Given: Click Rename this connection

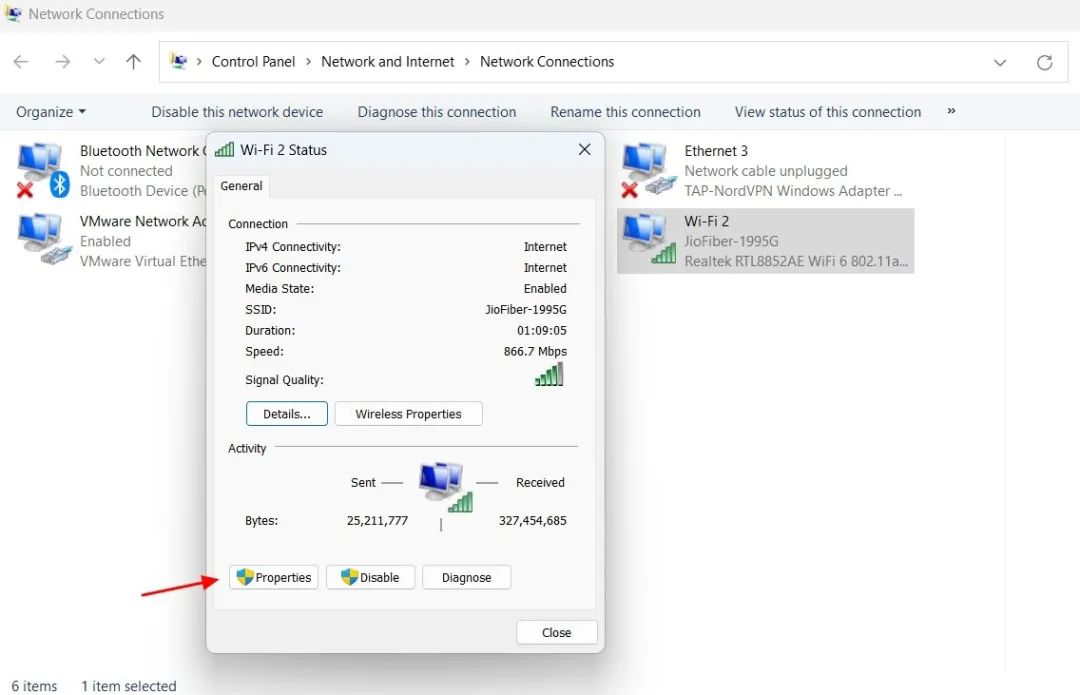Looking at the screenshot, I should 626,111.
